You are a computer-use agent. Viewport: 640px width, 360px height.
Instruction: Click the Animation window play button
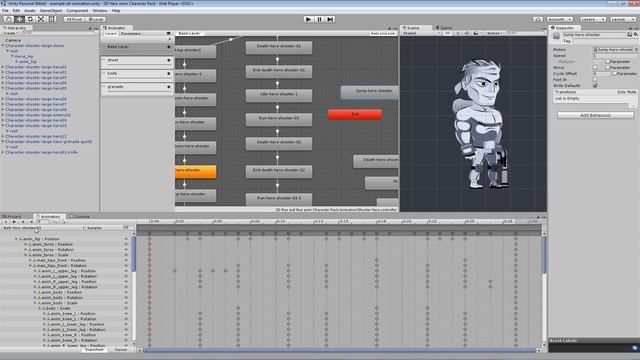pyautogui.click(x=14, y=222)
